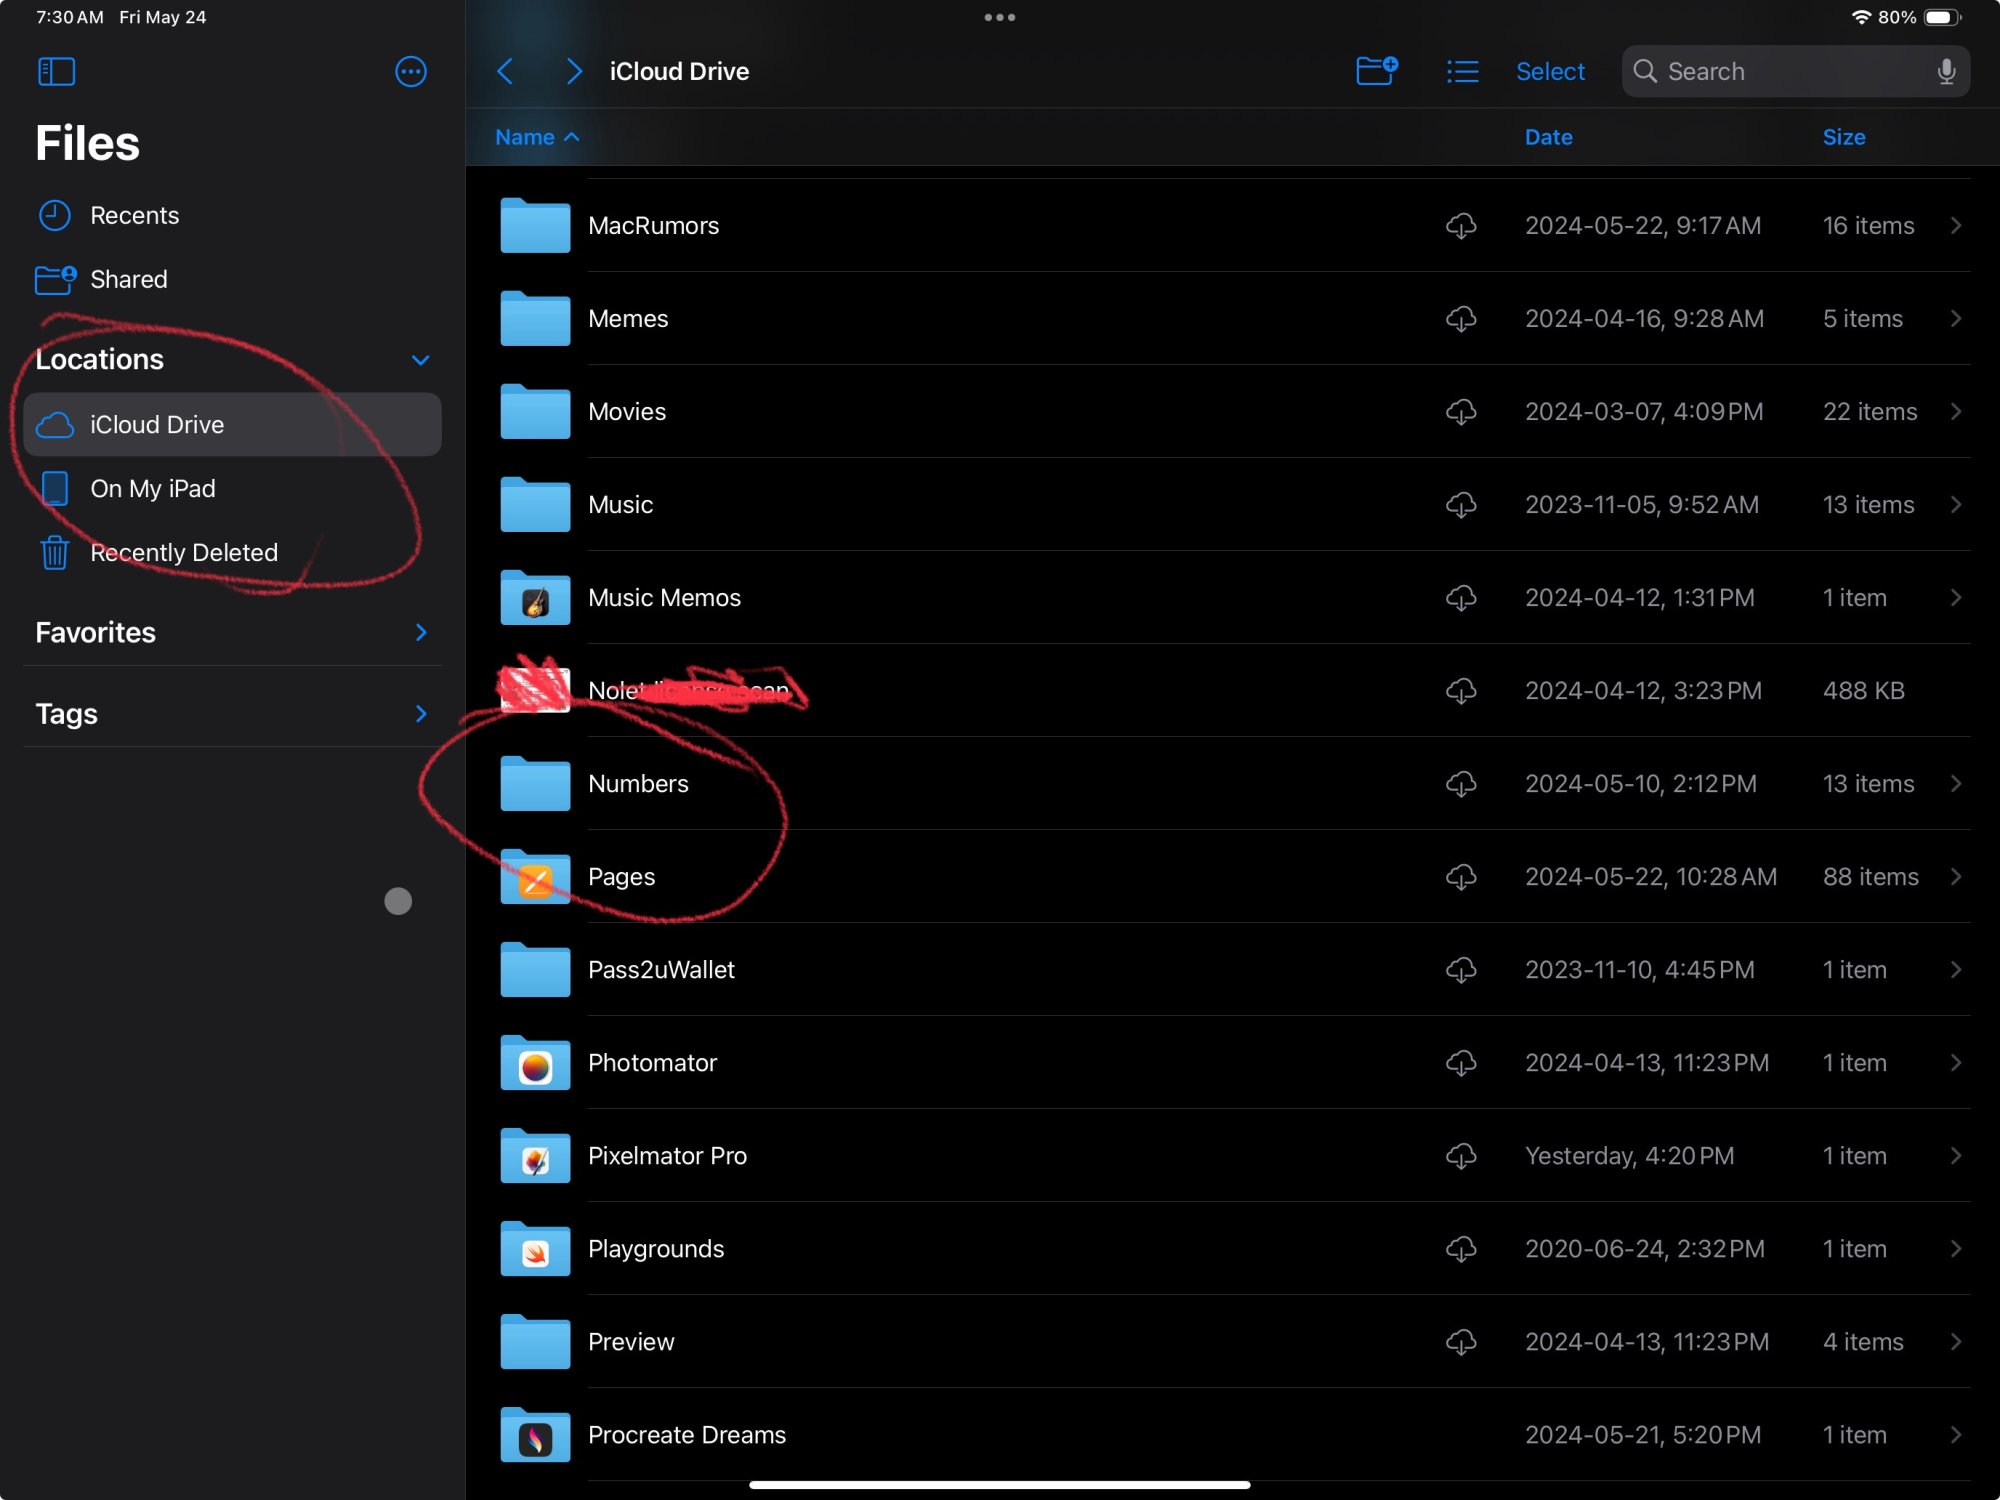Open the Numbers folder icon
Image resolution: width=2000 pixels, height=1500 pixels.
pos(535,783)
